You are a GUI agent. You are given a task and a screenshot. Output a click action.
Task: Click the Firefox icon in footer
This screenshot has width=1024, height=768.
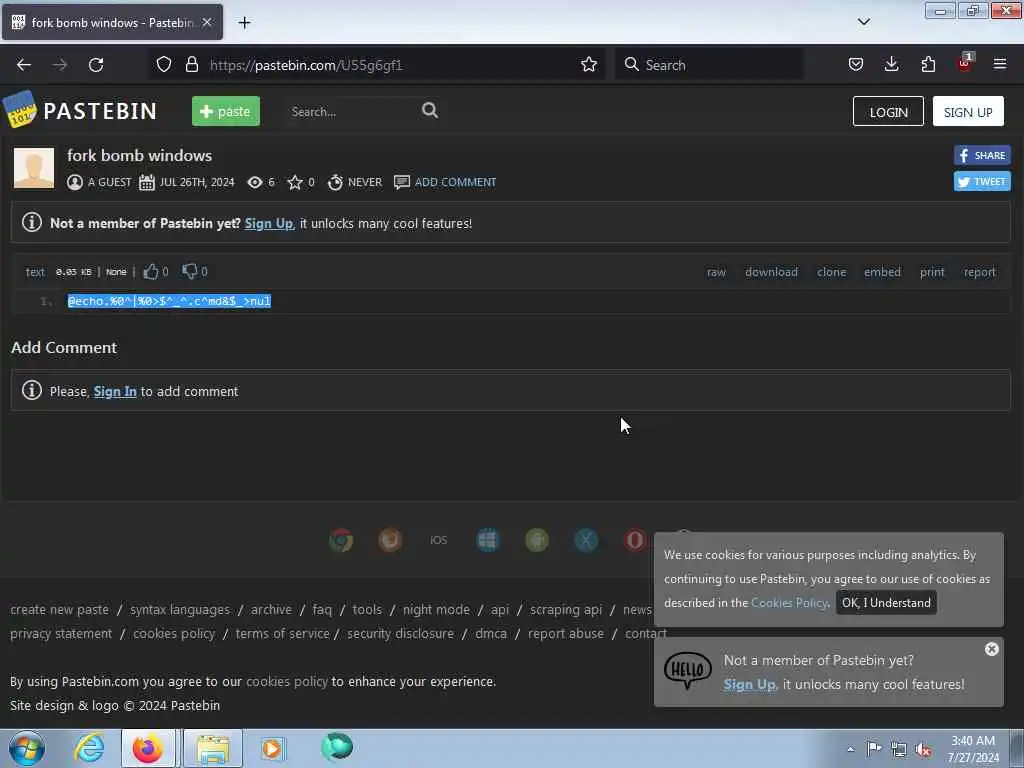(x=390, y=540)
